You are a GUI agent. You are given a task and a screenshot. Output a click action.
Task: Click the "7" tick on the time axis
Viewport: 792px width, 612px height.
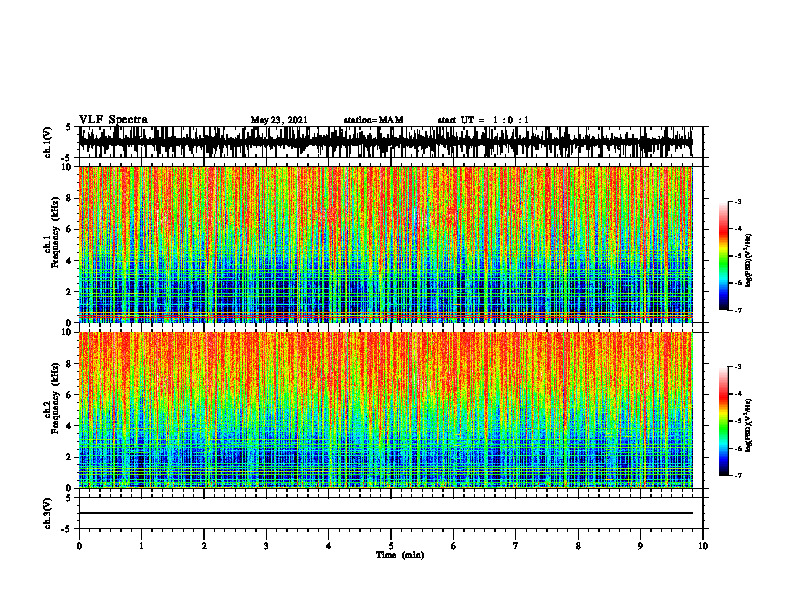pos(516,546)
